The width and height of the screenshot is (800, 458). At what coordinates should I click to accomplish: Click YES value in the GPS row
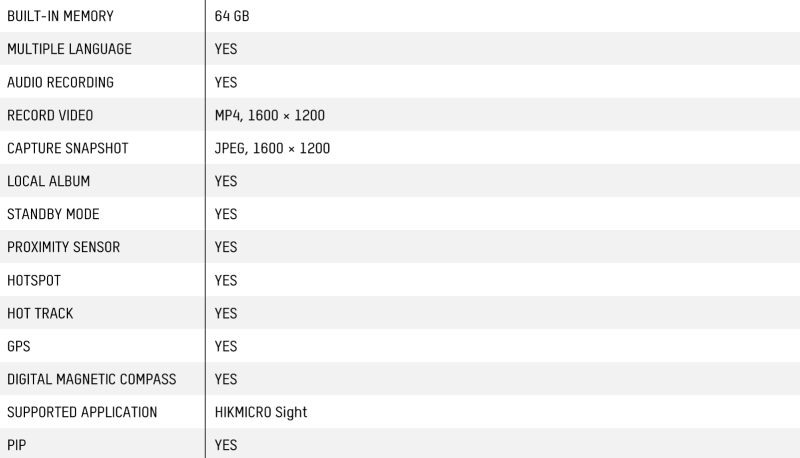[x=226, y=346]
